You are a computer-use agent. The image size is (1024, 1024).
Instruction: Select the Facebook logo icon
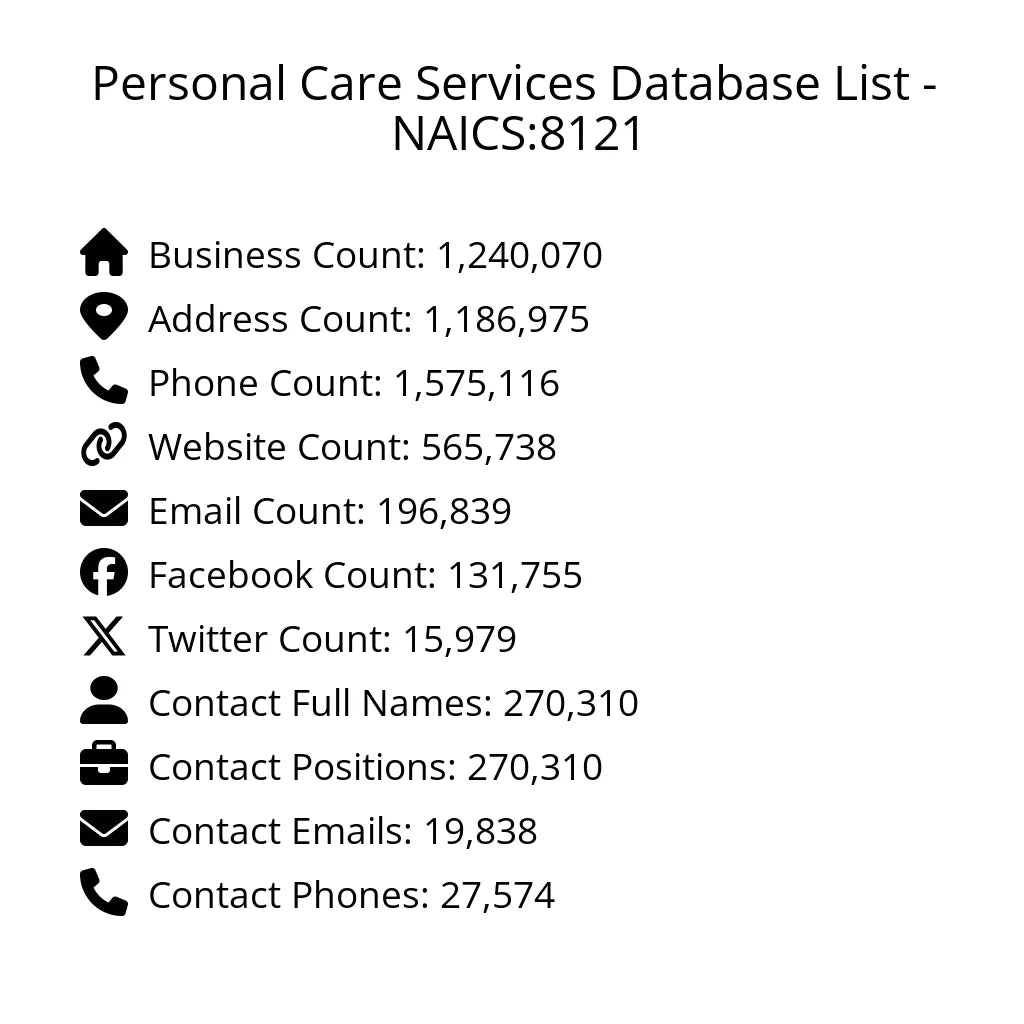104,573
